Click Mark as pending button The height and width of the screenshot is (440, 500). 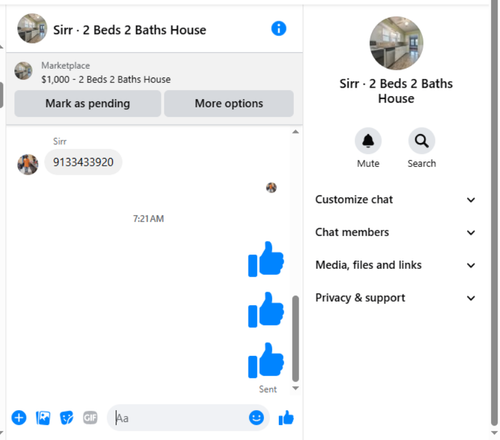[88, 103]
